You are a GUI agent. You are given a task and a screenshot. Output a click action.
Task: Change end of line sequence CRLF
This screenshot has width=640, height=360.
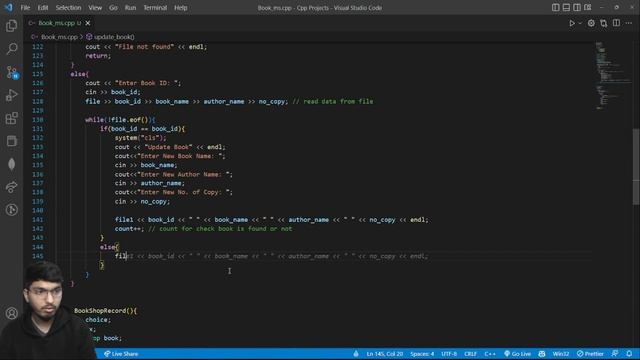[470, 354]
